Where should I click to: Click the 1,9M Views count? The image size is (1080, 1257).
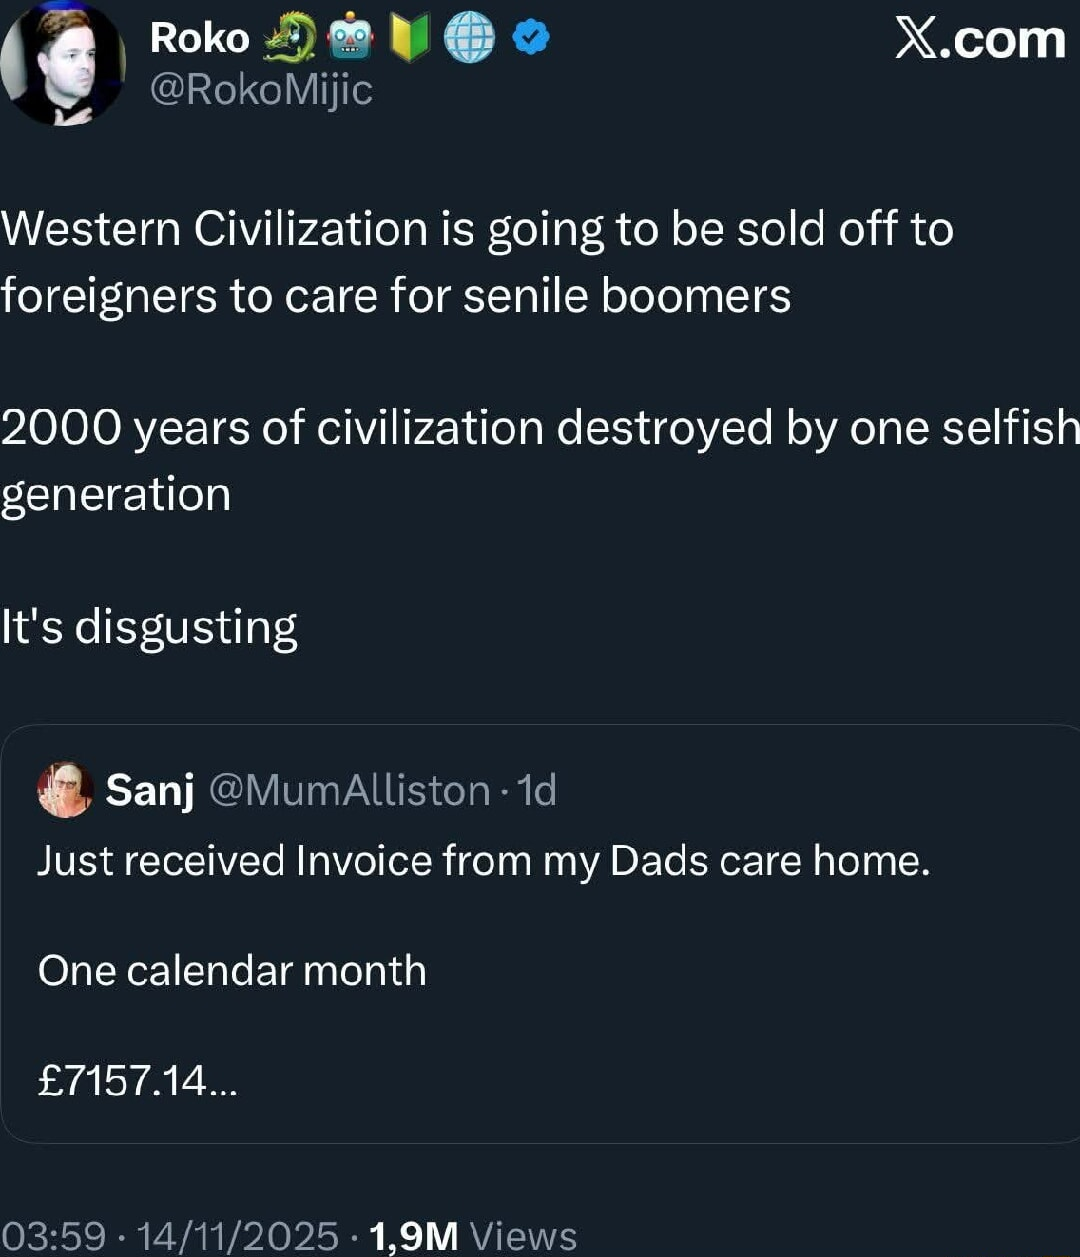pos(473,1236)
